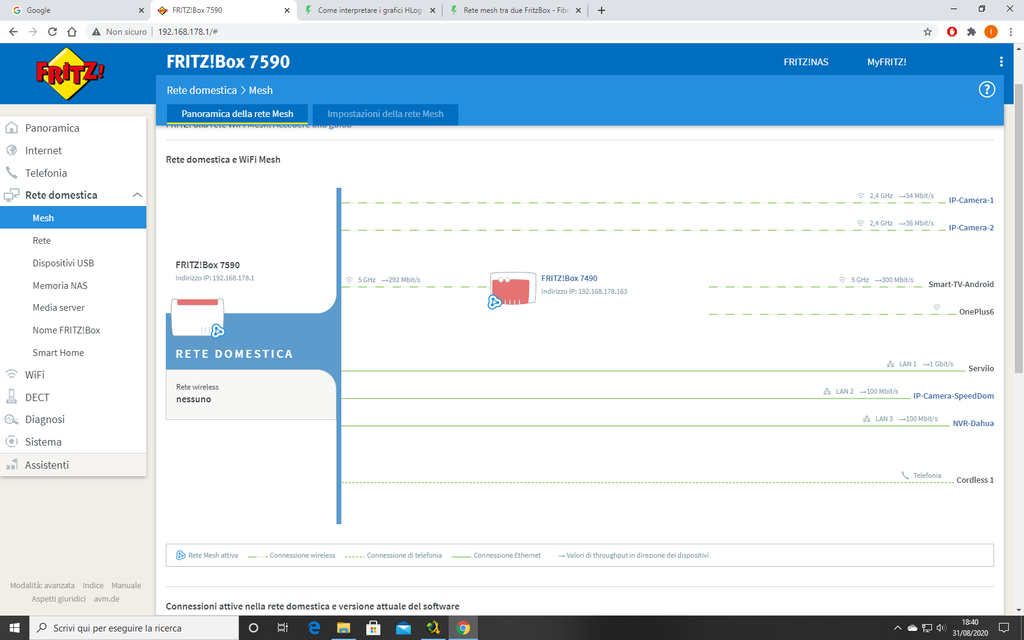
Task: Close the Google tab
Action: click(x=141, y=10)
